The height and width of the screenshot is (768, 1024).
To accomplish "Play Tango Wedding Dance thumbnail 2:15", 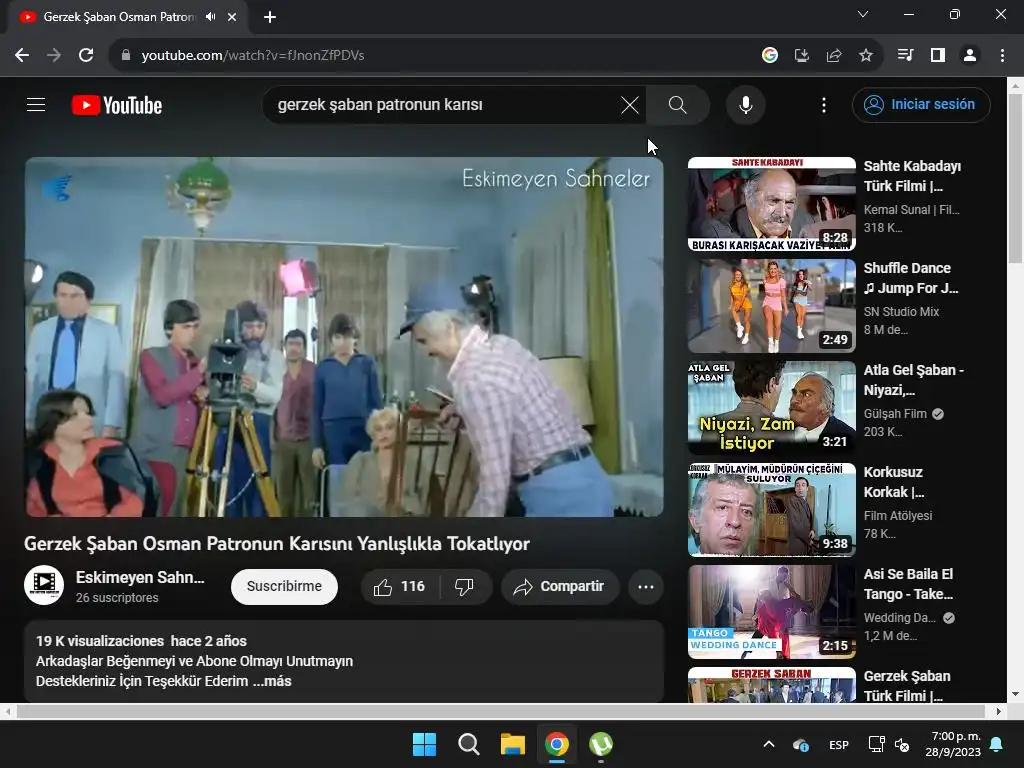I will pyautogui.click(x=771, y=611).
